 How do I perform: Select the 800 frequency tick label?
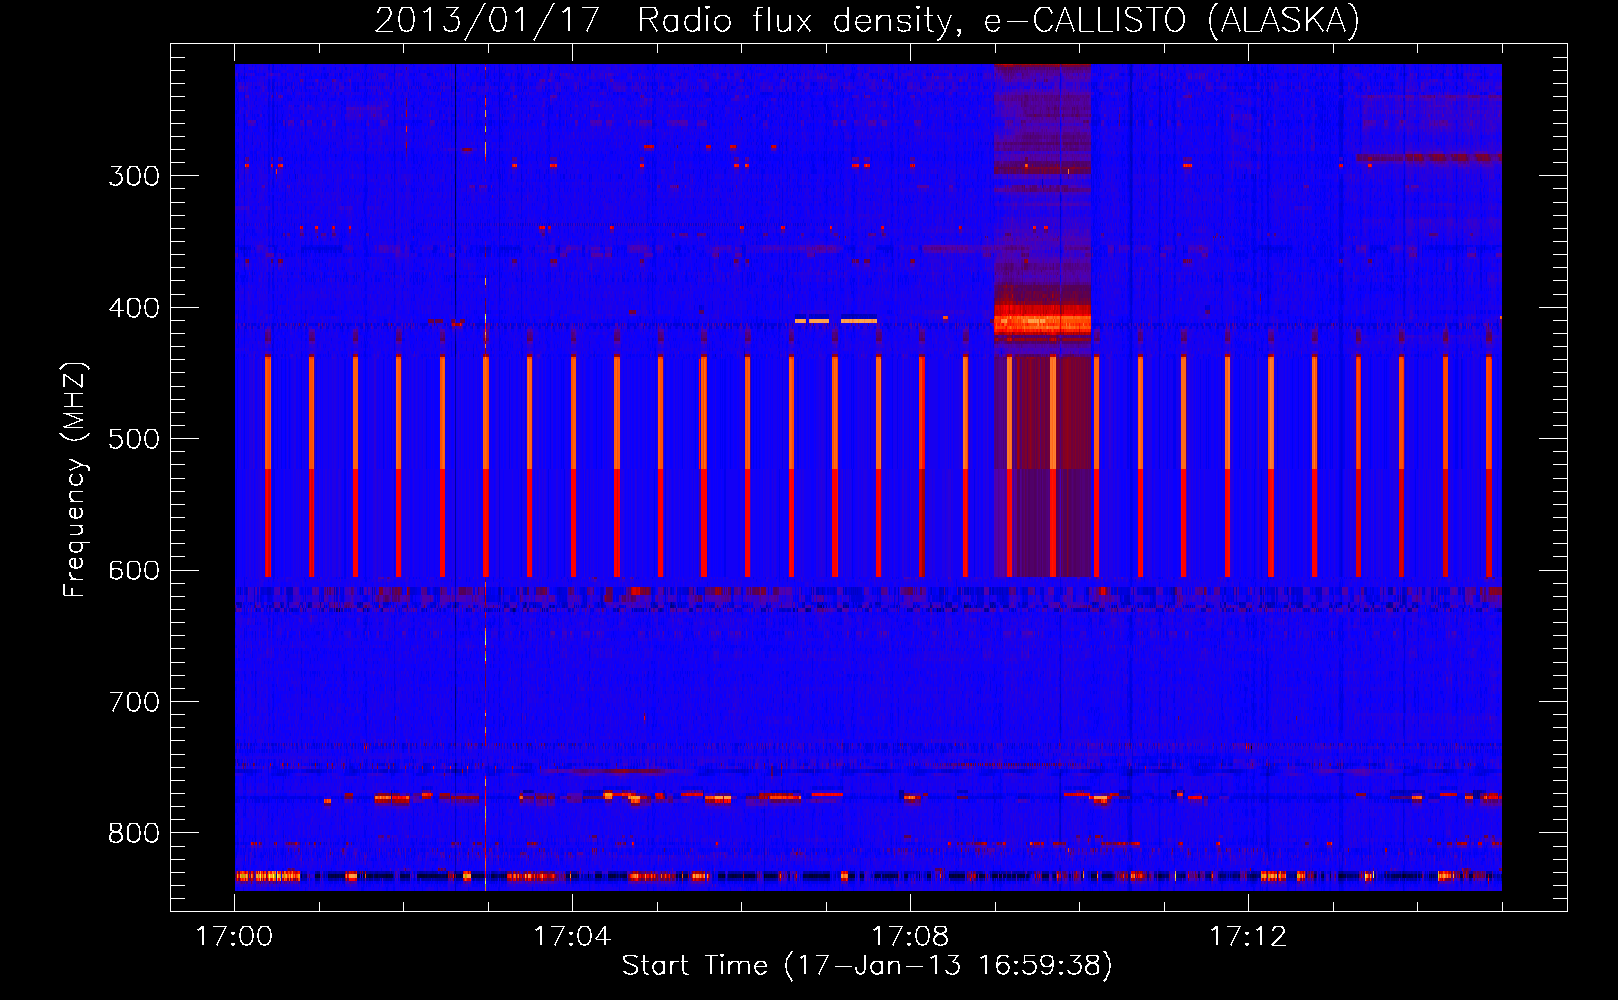click(134, 834)
